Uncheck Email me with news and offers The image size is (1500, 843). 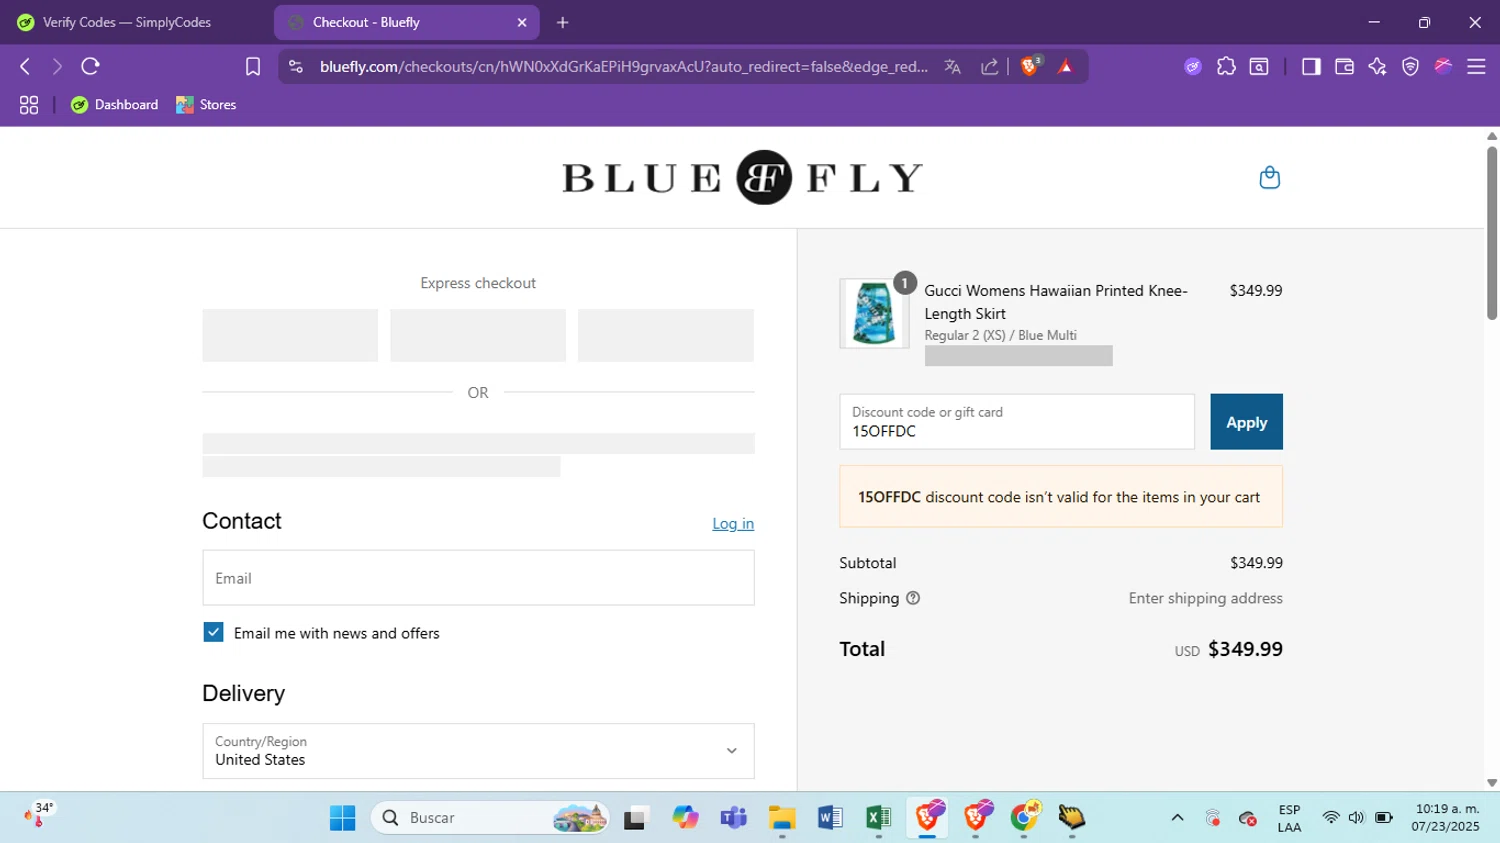click(x=213, y=632)
